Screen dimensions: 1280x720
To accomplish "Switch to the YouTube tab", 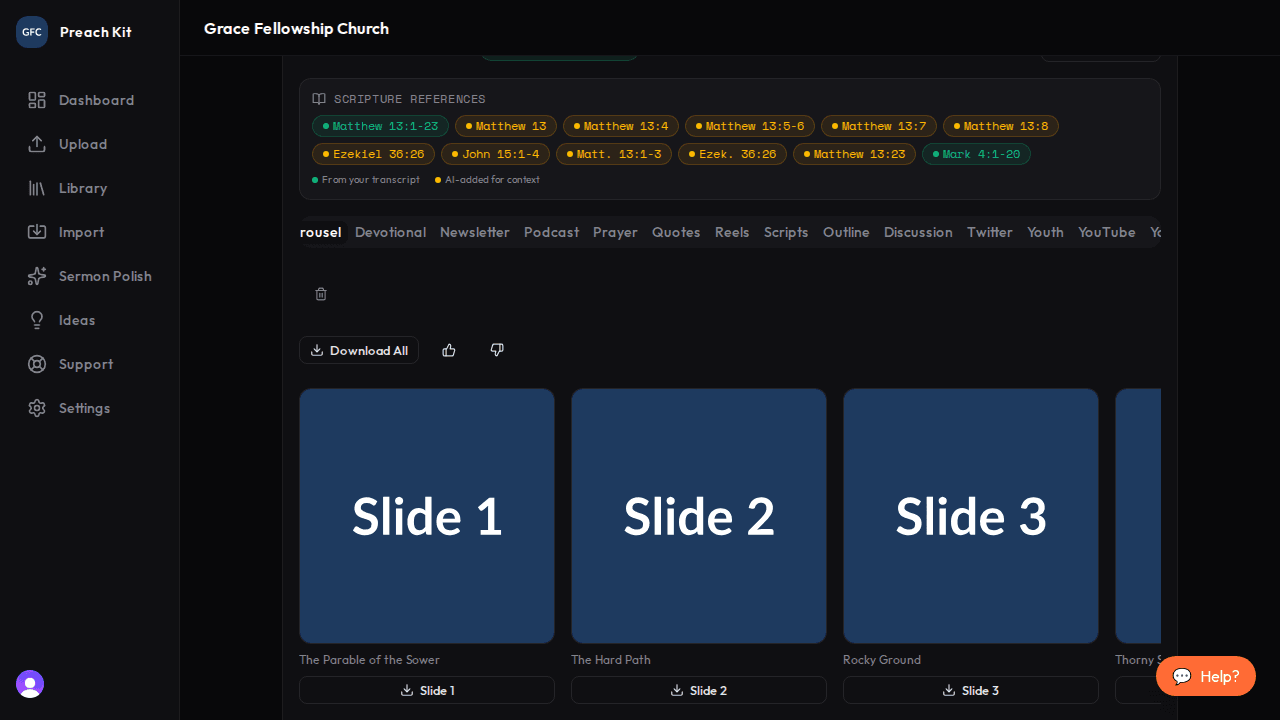I will click(1106, 232).
